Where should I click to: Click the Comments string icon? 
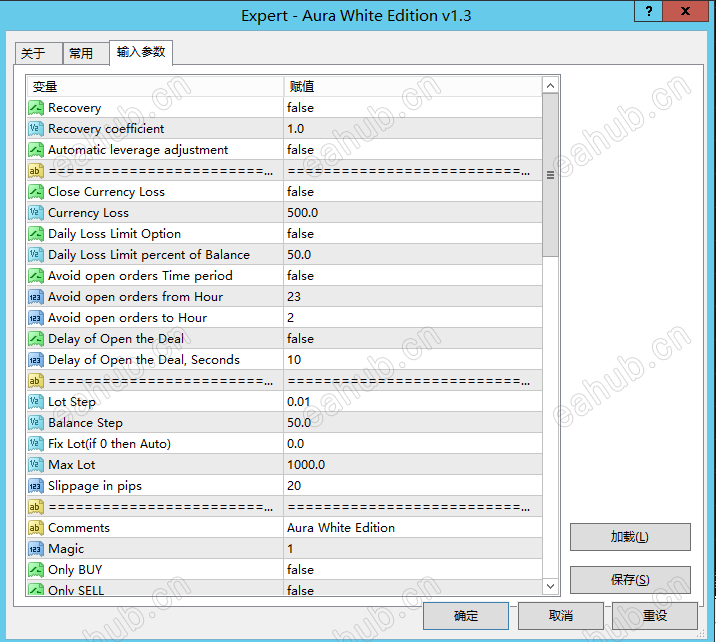[36, 528]
